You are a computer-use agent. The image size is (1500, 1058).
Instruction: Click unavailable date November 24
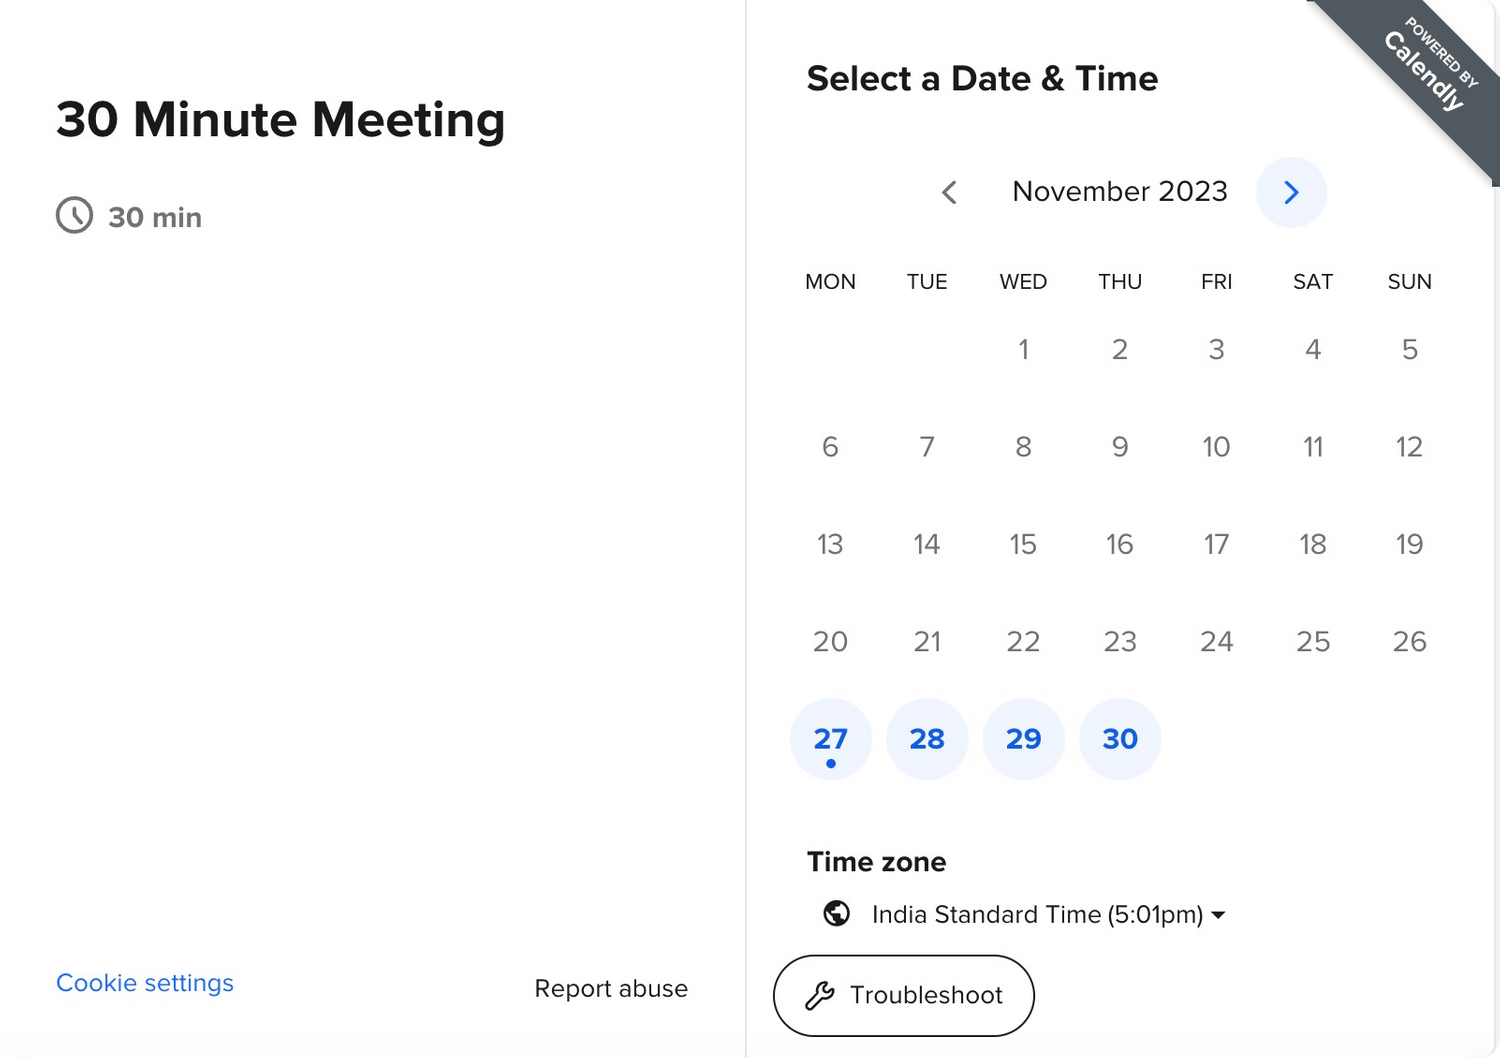pos(1216,641)
